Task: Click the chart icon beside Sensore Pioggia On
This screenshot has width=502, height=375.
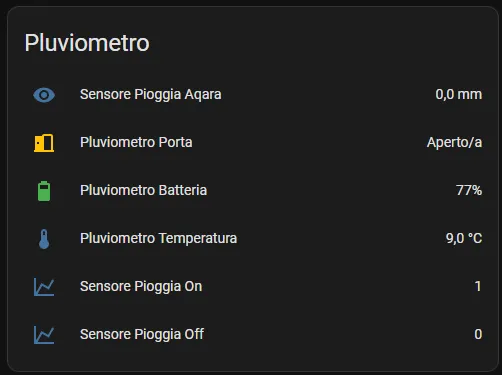Action: (x=44, y=287)
